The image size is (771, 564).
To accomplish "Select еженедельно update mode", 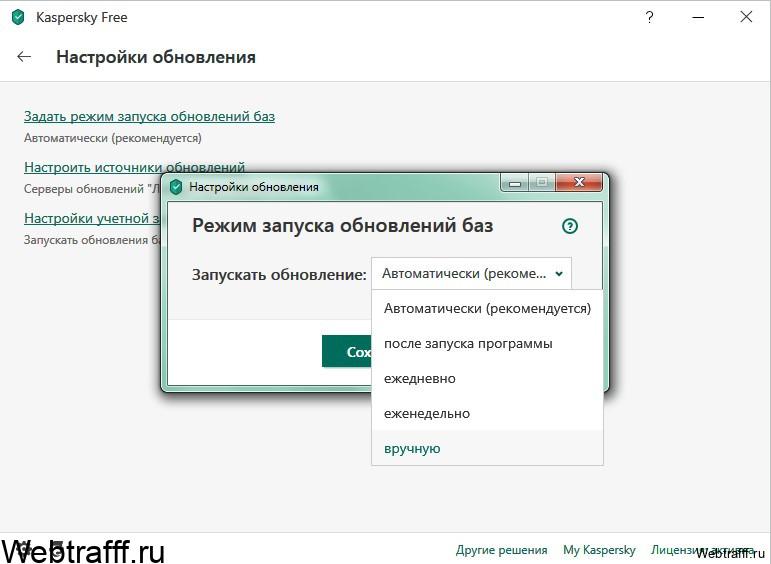I will [x=487, y=414].
